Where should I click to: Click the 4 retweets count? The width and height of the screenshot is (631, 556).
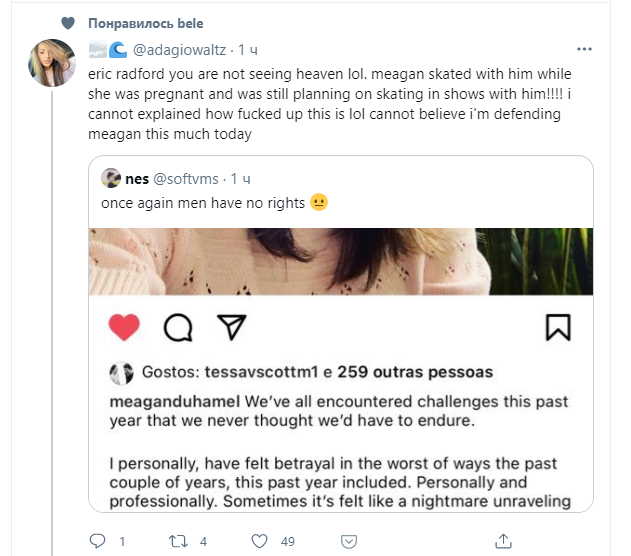(203, 541)
